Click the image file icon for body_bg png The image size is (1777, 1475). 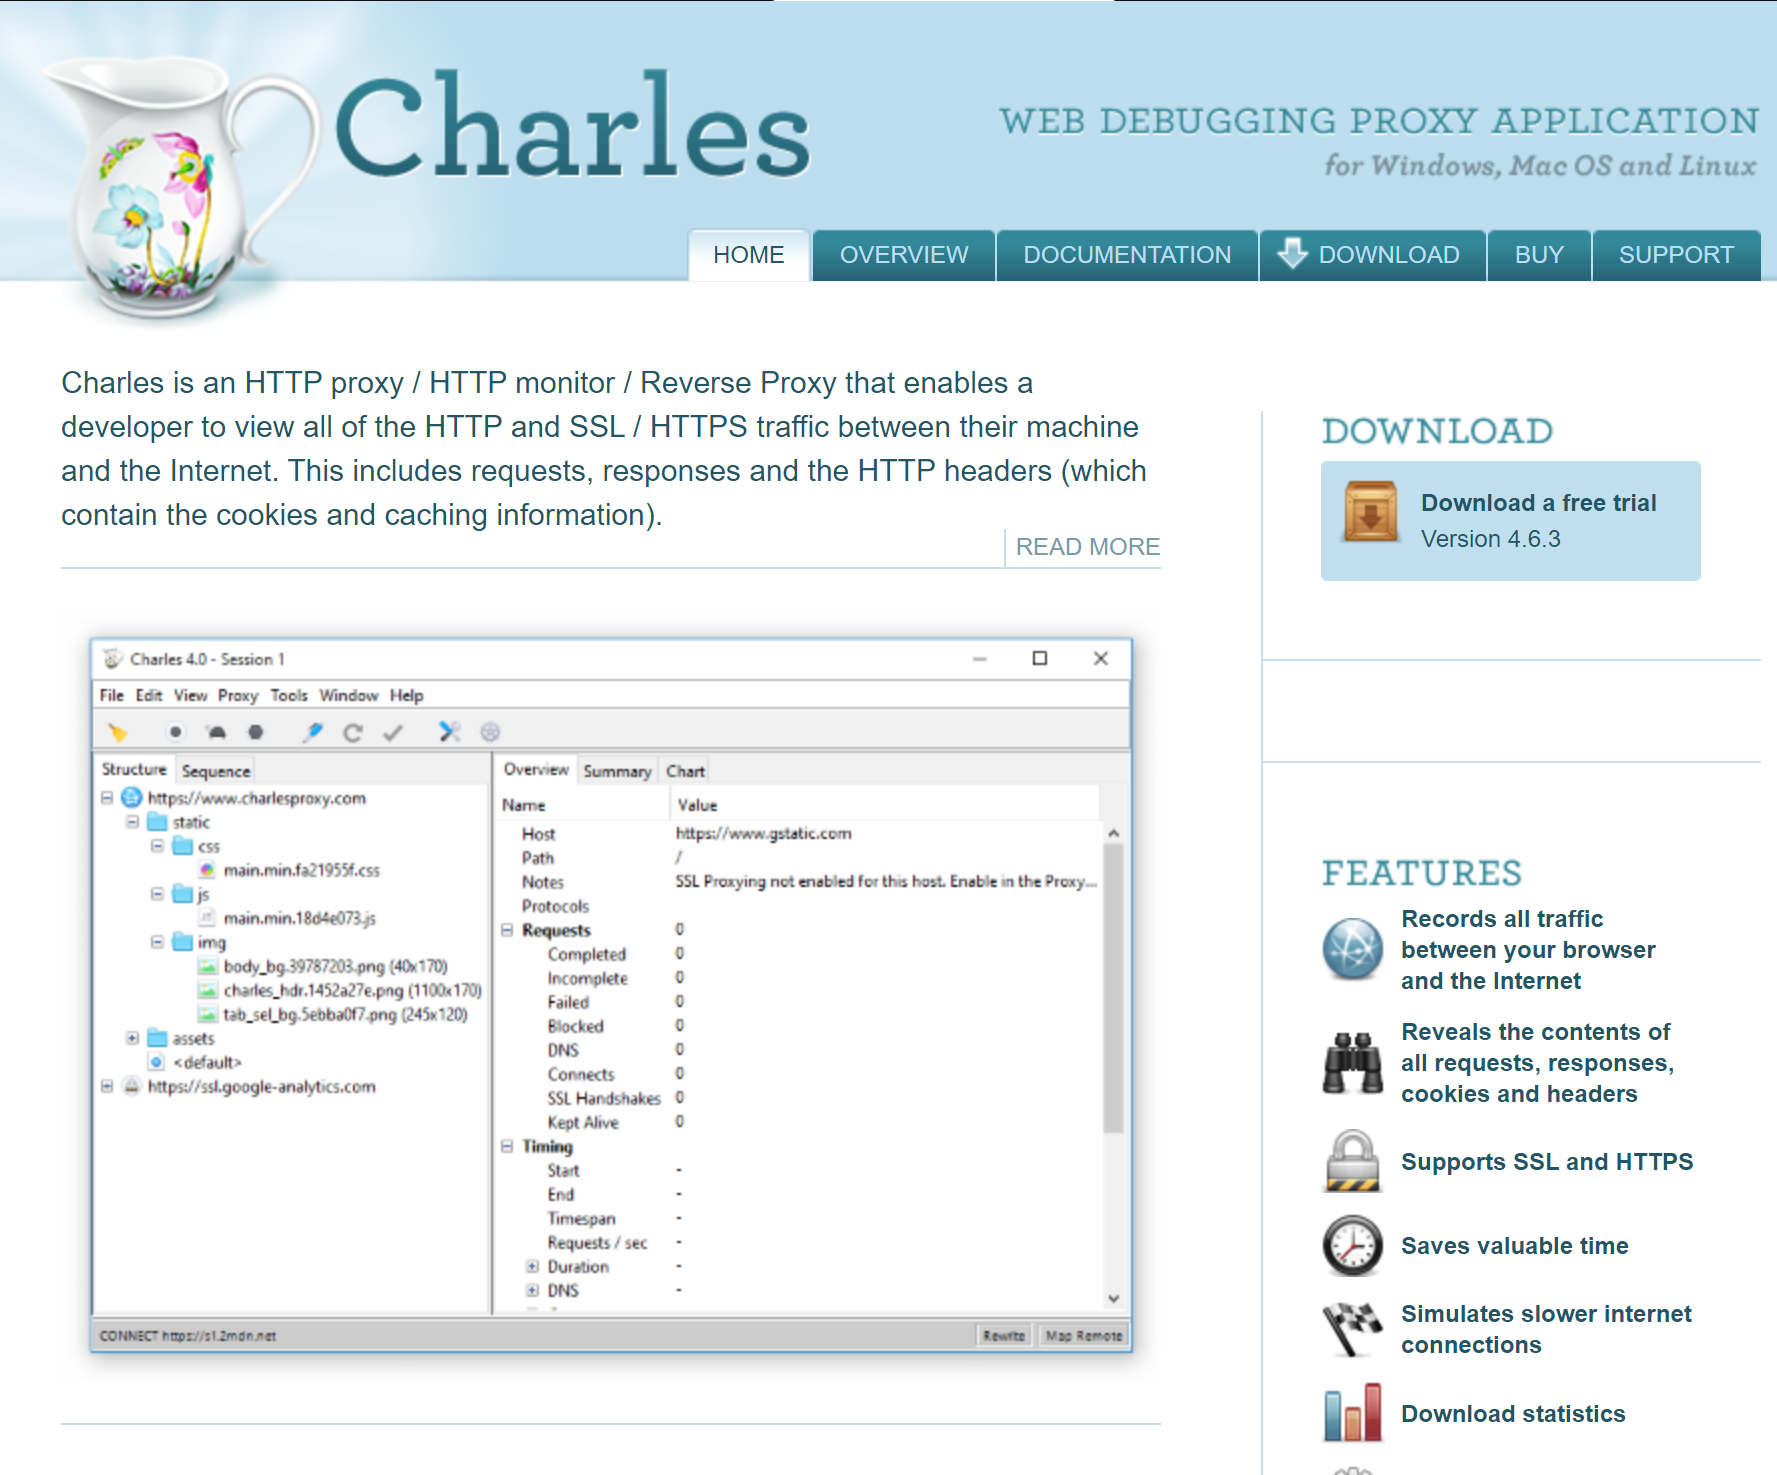pos(207,966)
